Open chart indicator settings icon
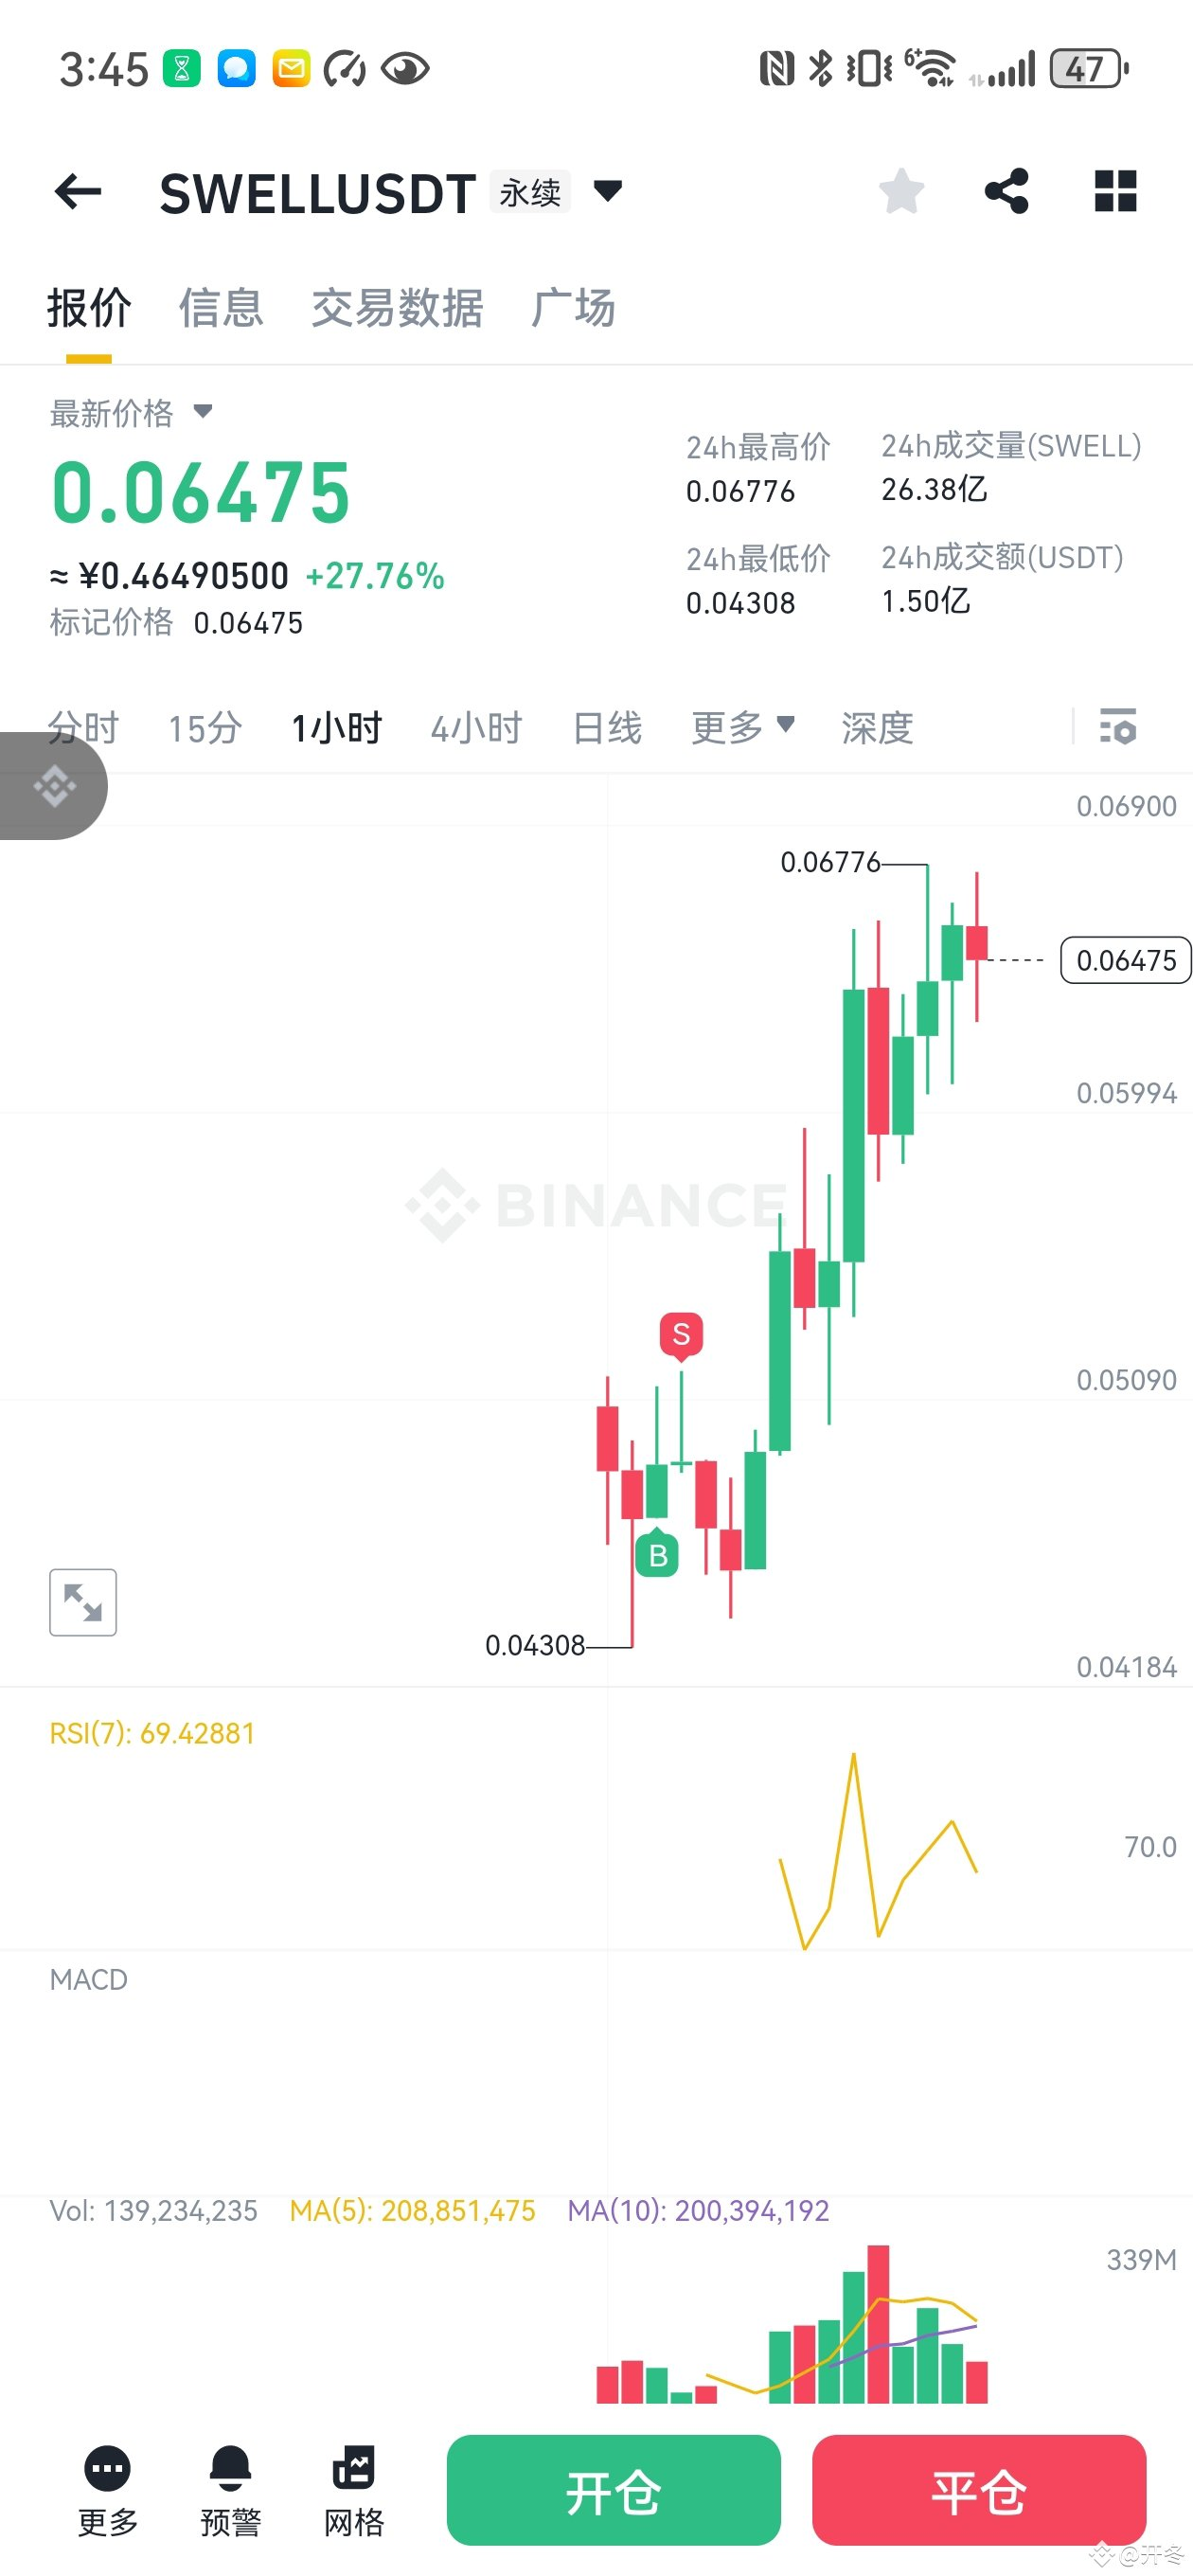The height and width of the screenshot is (2576, 1193). tap(1117, 727)
